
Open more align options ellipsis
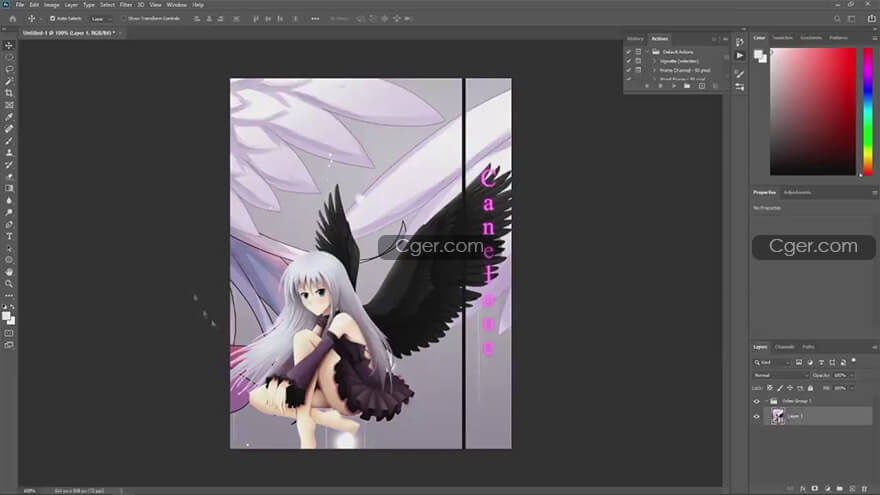point(315,19)
